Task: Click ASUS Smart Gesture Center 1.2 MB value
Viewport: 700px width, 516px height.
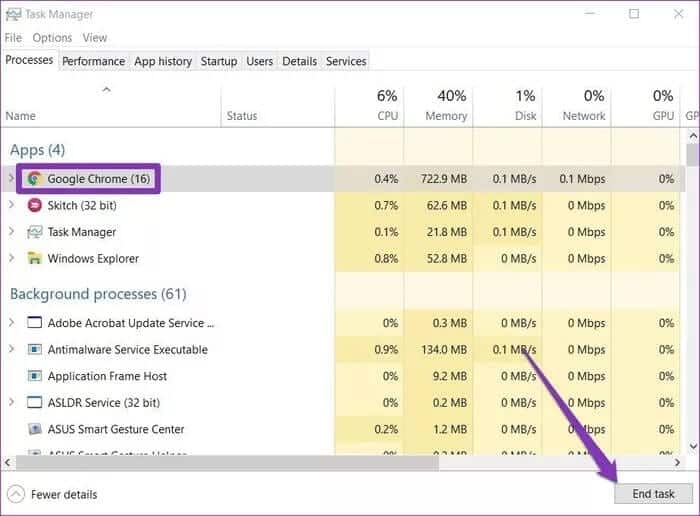Action: point(450,429)
